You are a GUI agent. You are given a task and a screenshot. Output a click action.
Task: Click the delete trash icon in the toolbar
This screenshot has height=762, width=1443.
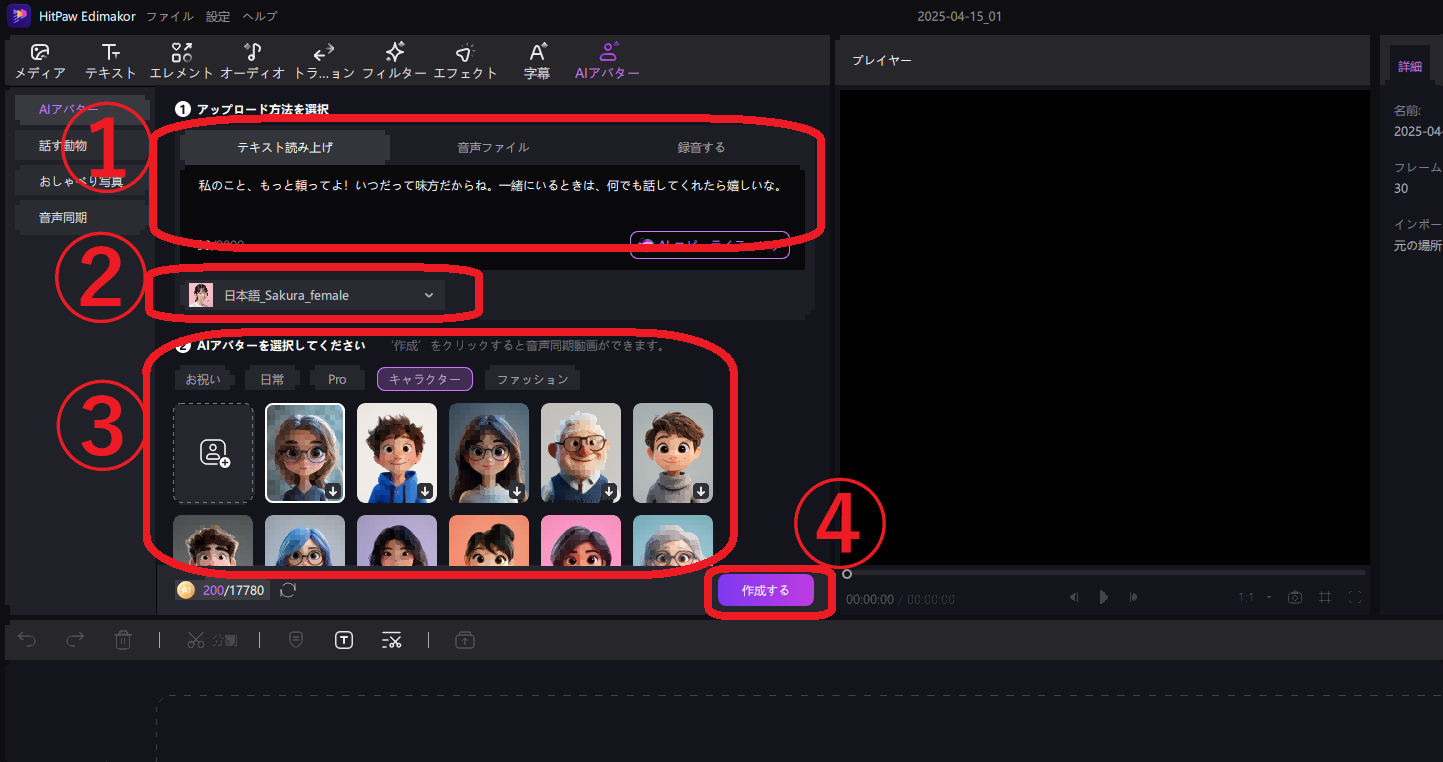(123, 639)
